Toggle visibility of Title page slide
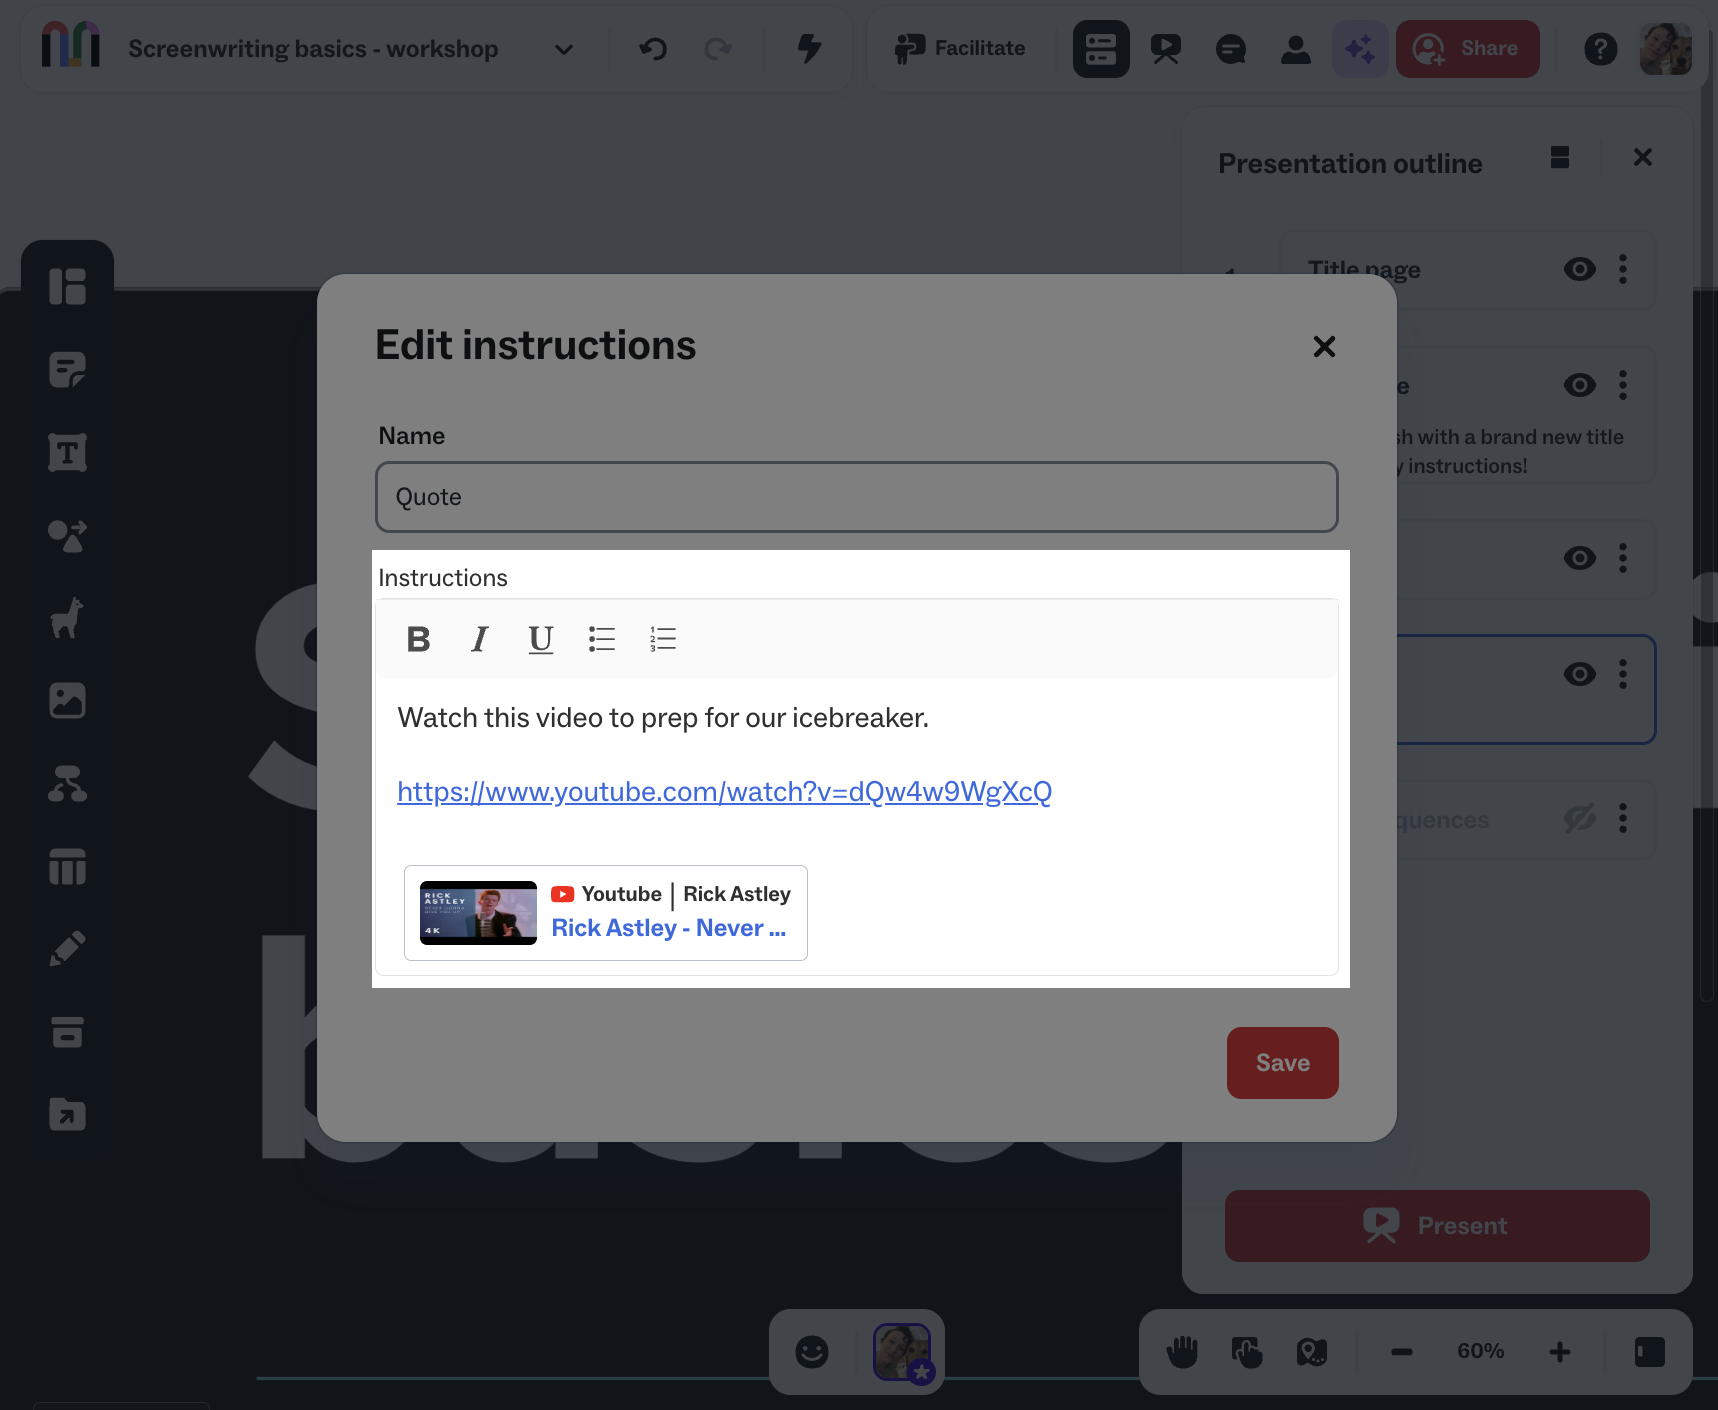This screenshot has height=1410, width=1718. (x=1579, y=269)
